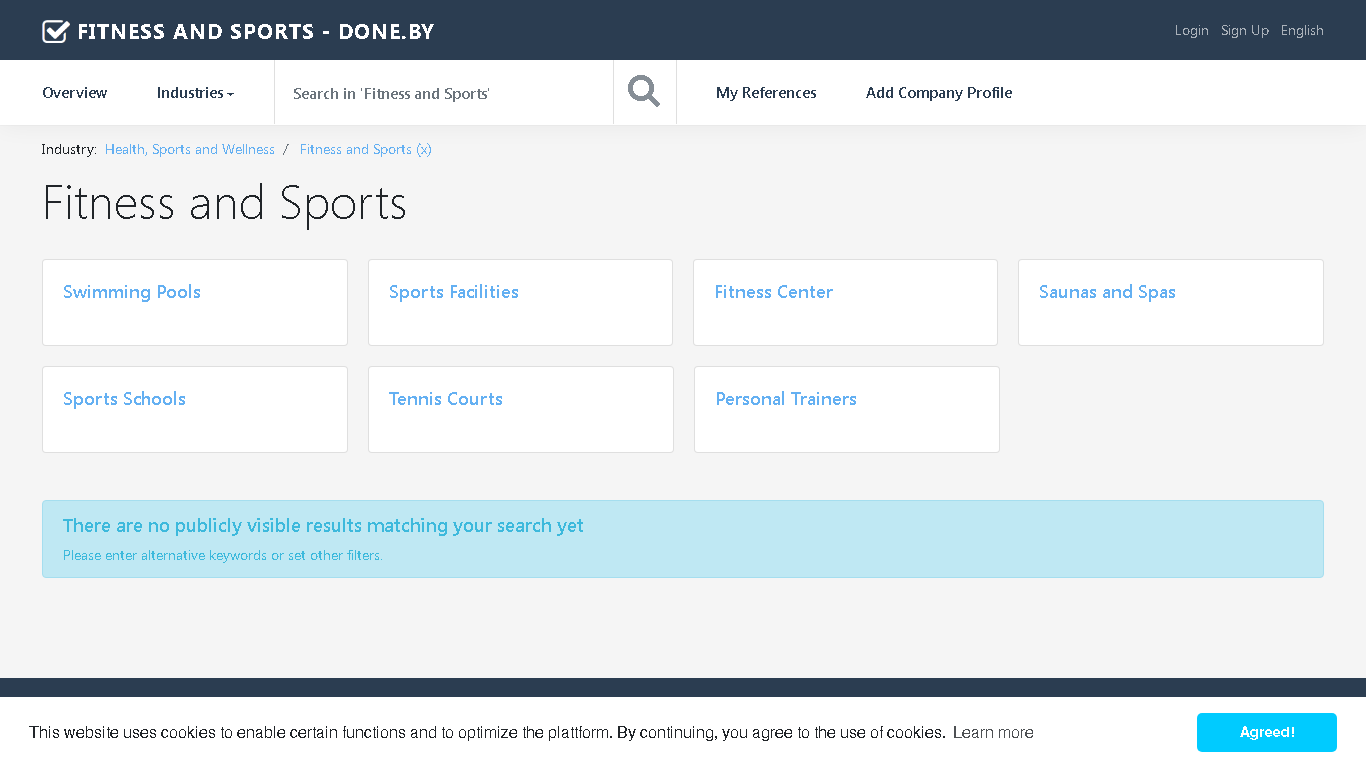Viewport: 1366px width, 768px height.
Task: Open the Sign Up link
Action: pyautogui.click(x=1245, y=31)
